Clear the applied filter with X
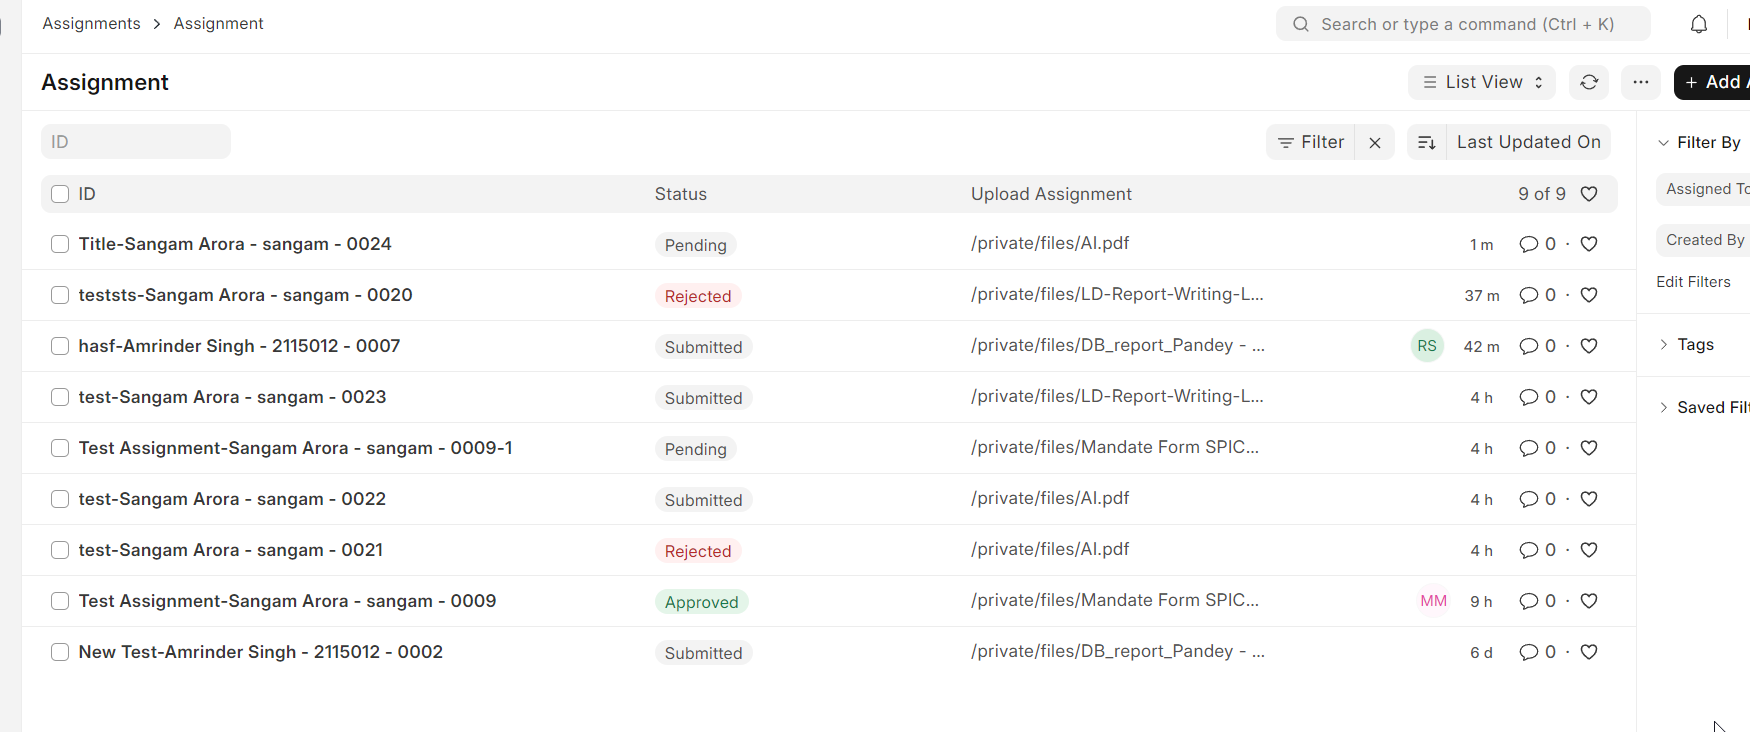1750x732 pixels. tap(1375, 142)
